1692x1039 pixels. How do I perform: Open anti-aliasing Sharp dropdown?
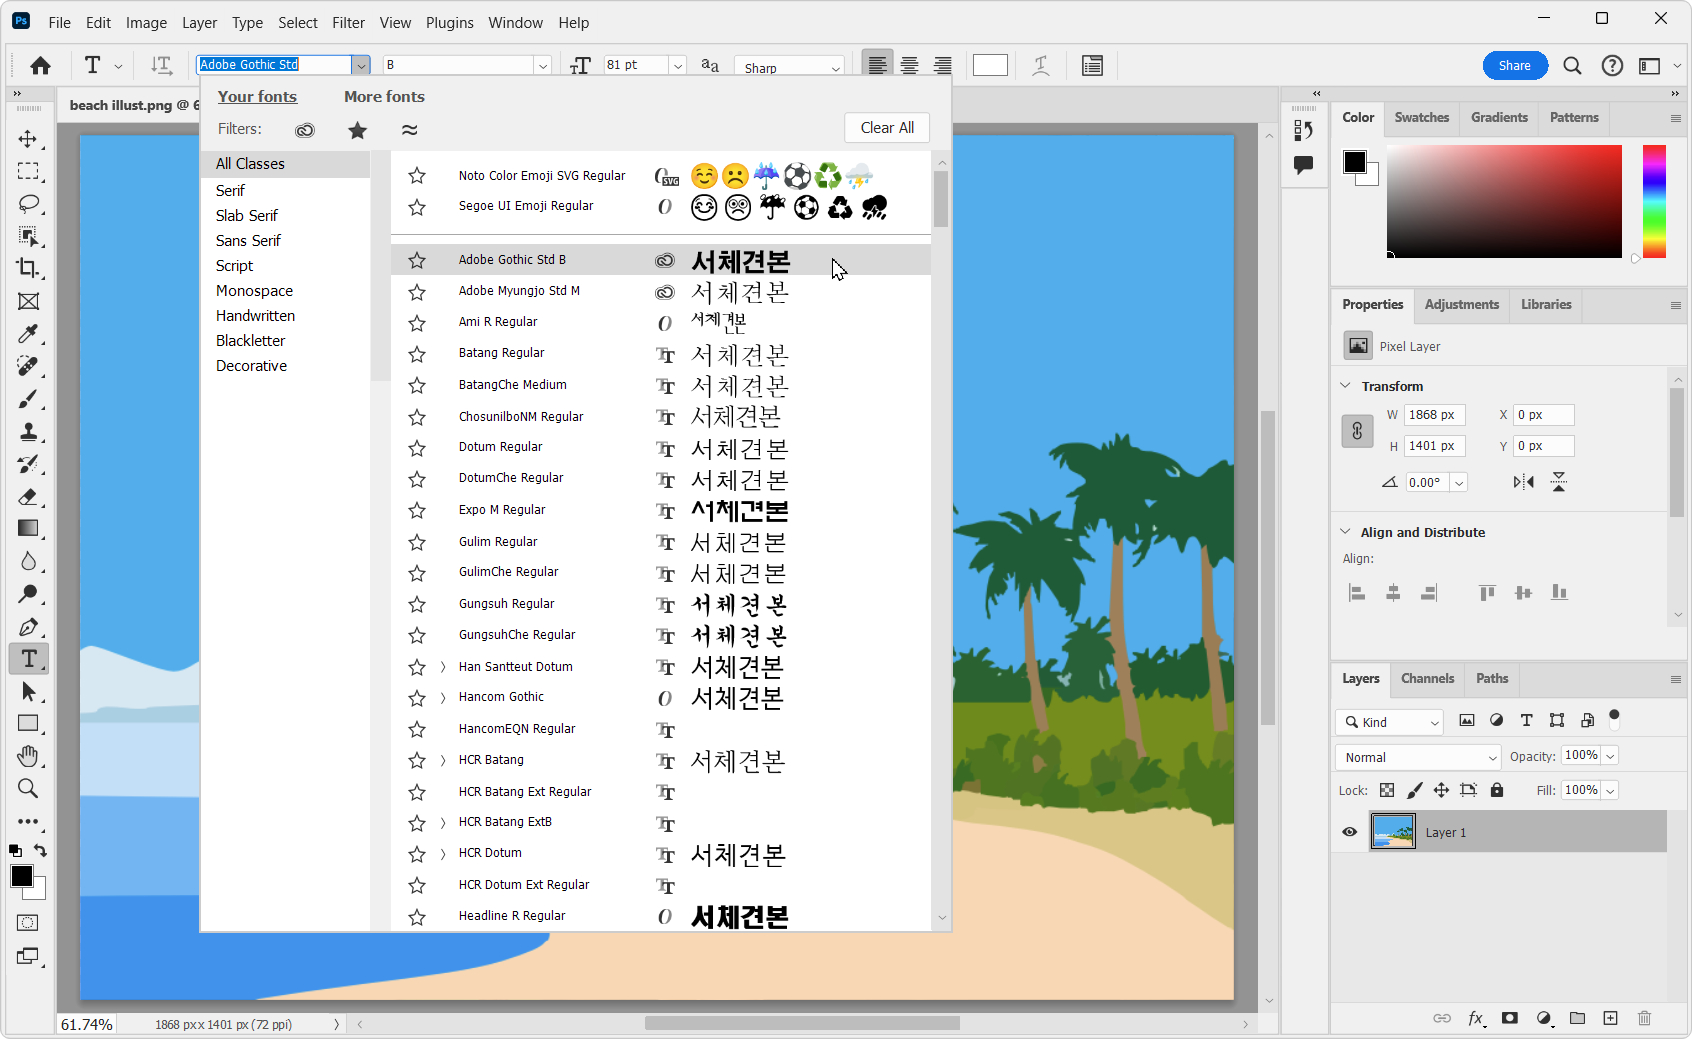coord(835,67)
